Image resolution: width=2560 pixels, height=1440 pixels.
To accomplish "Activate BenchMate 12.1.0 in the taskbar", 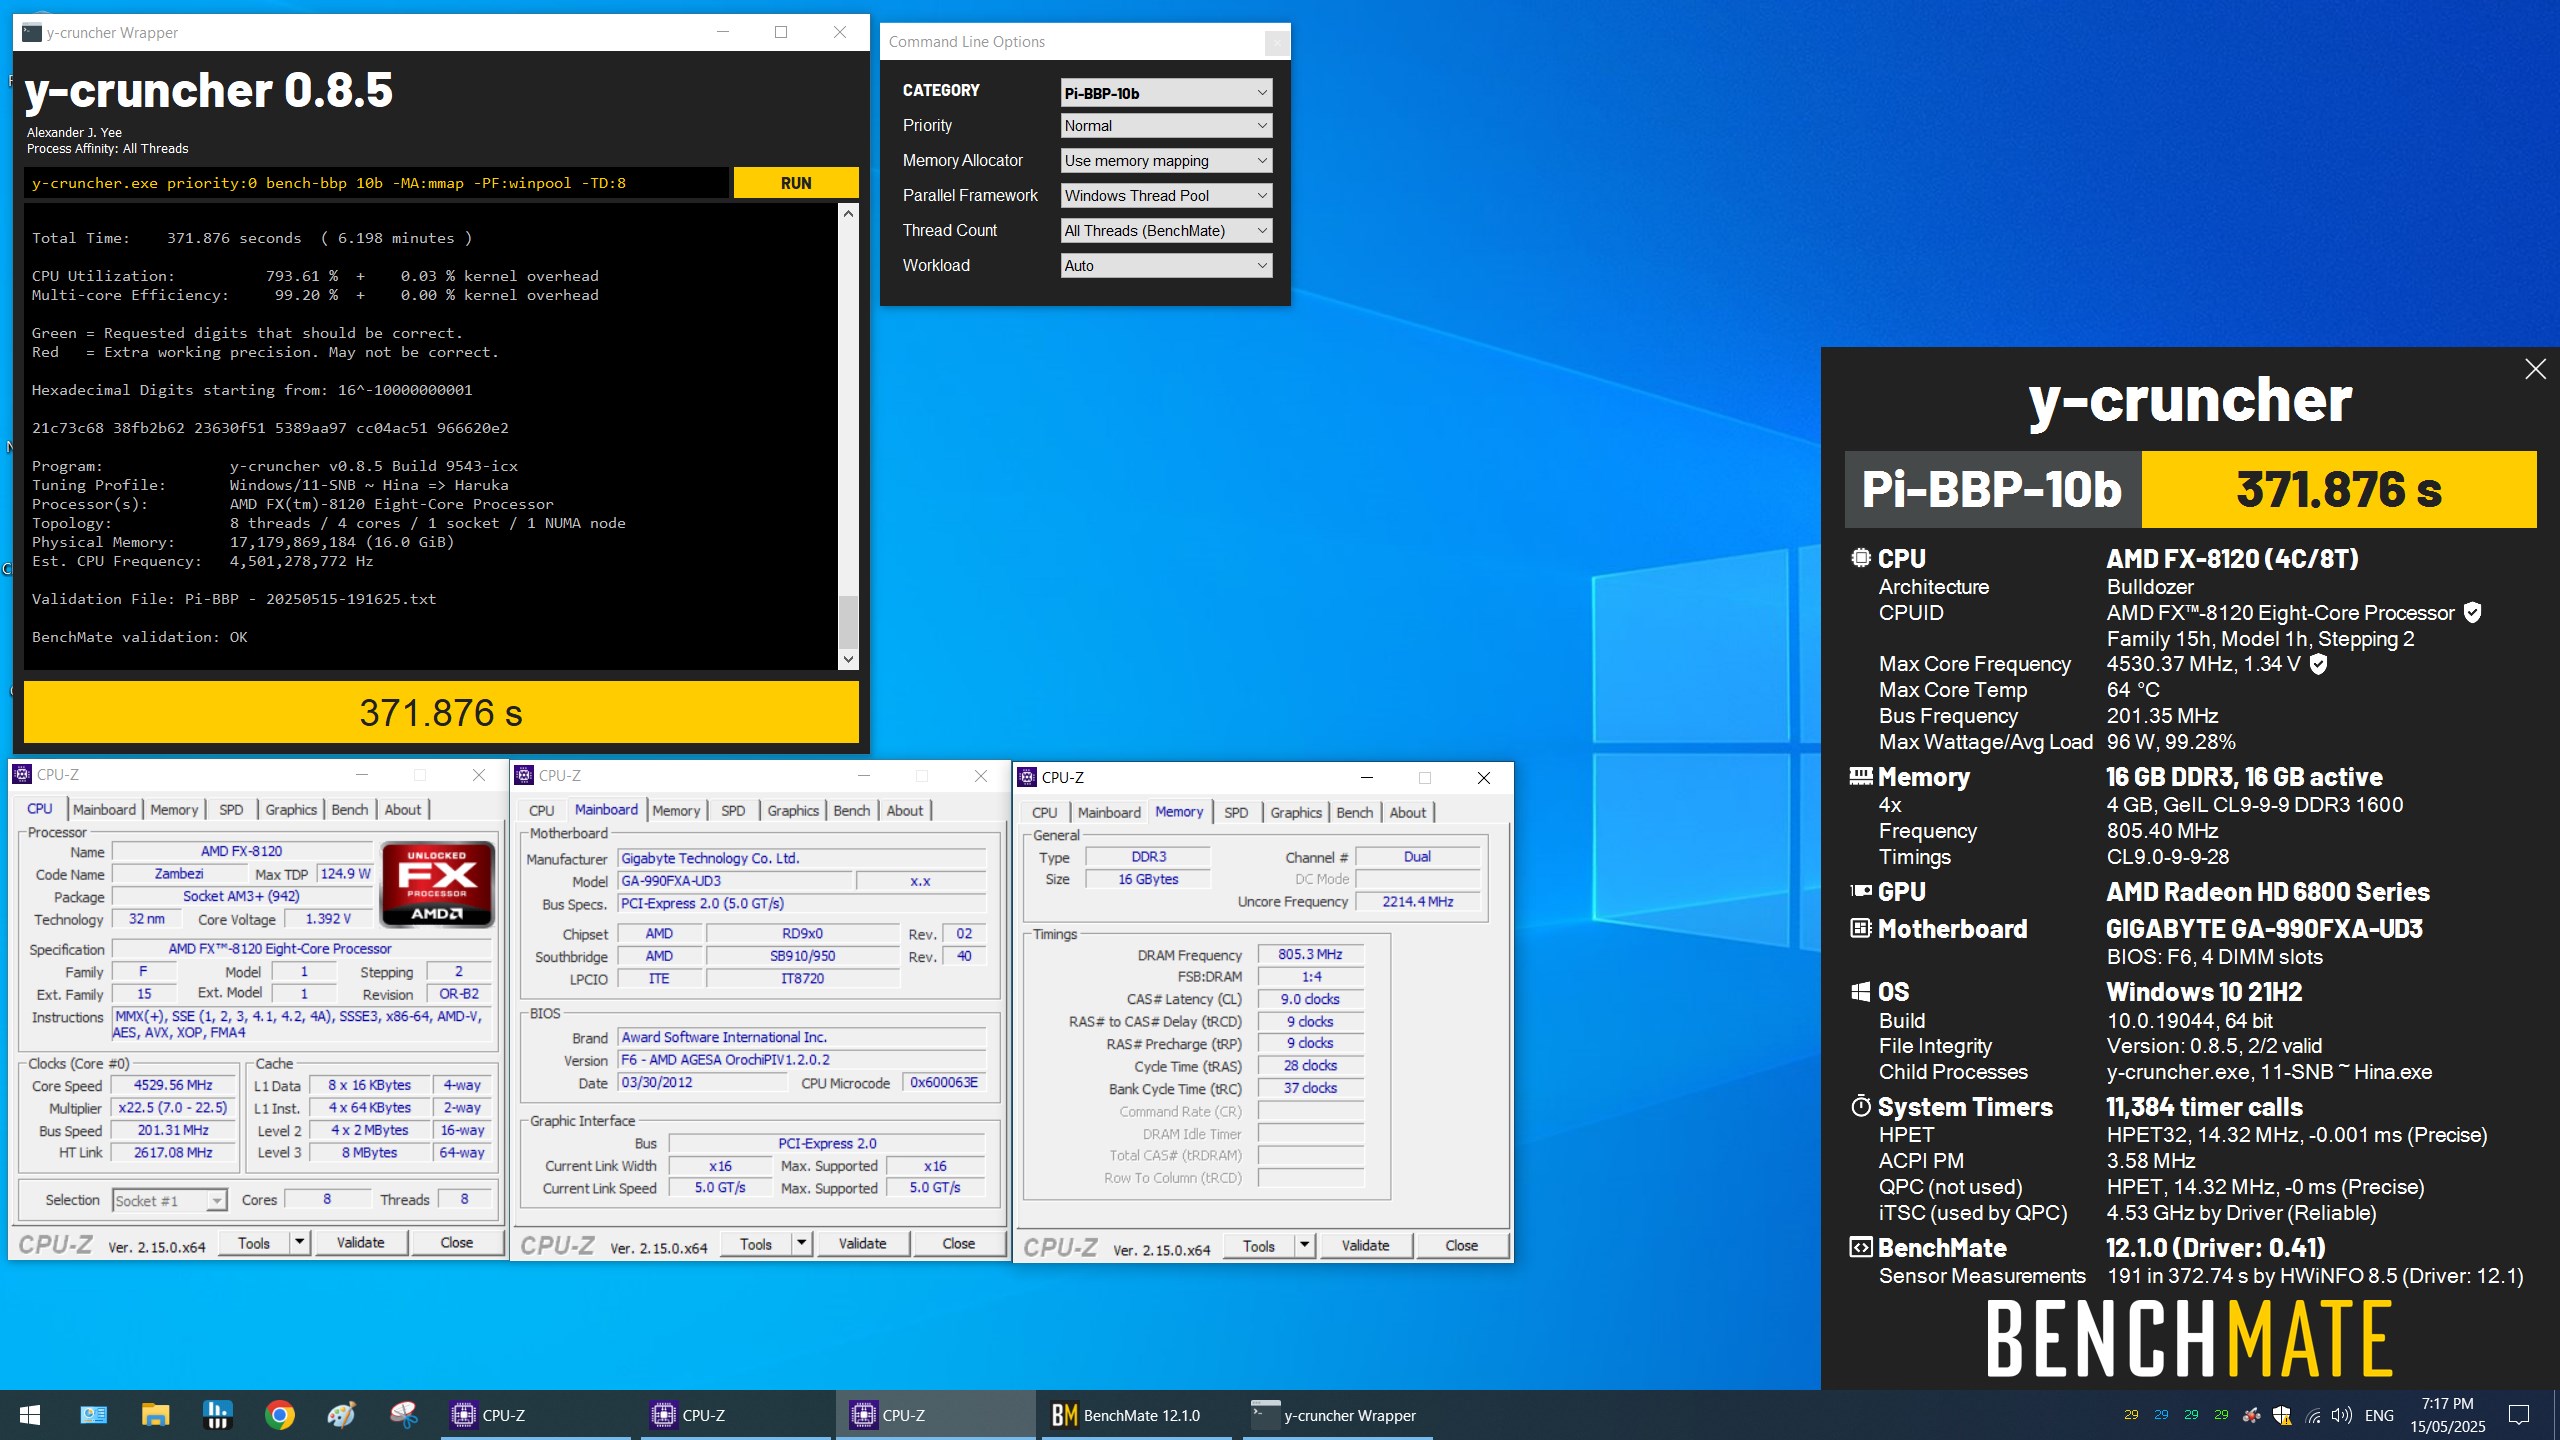I will pyautogui.click(x=1136, y=1415).
